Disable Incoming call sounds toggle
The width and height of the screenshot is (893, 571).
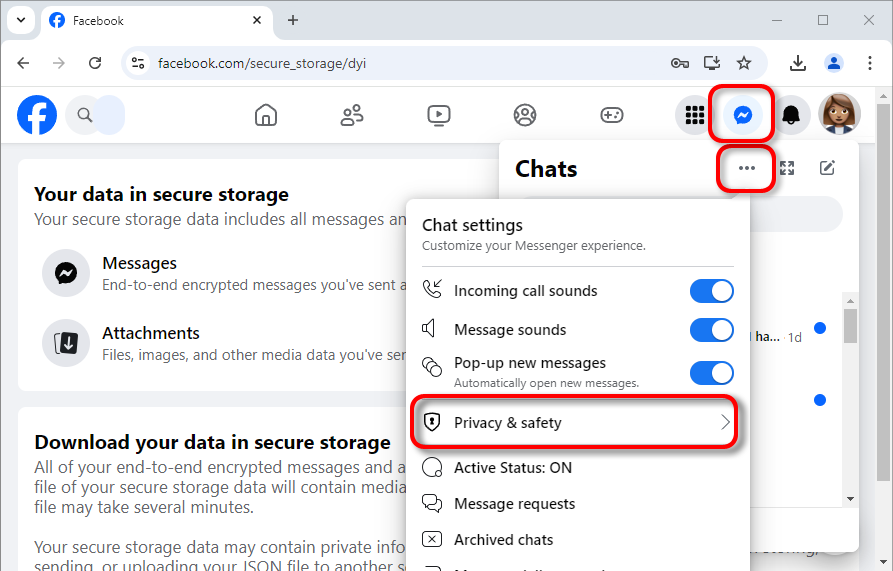click(711, 291)
